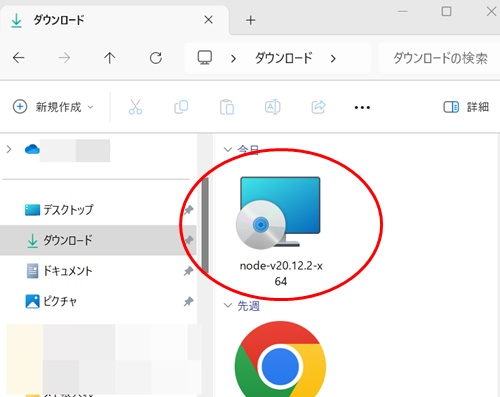
Task: Click the node-v20.12.2-x64 file name
Action: click(x=281, y=274)
